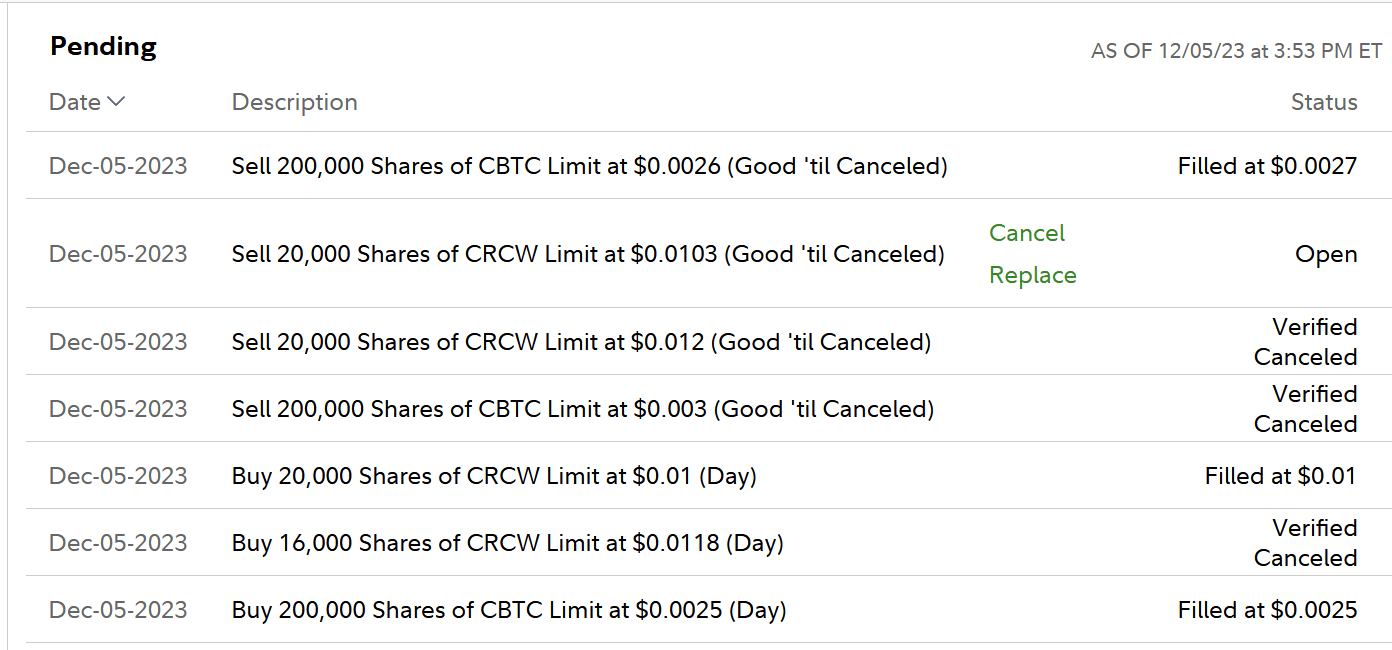
Task: Cancel the open CRCW sell order
Action: (1027, 233)
